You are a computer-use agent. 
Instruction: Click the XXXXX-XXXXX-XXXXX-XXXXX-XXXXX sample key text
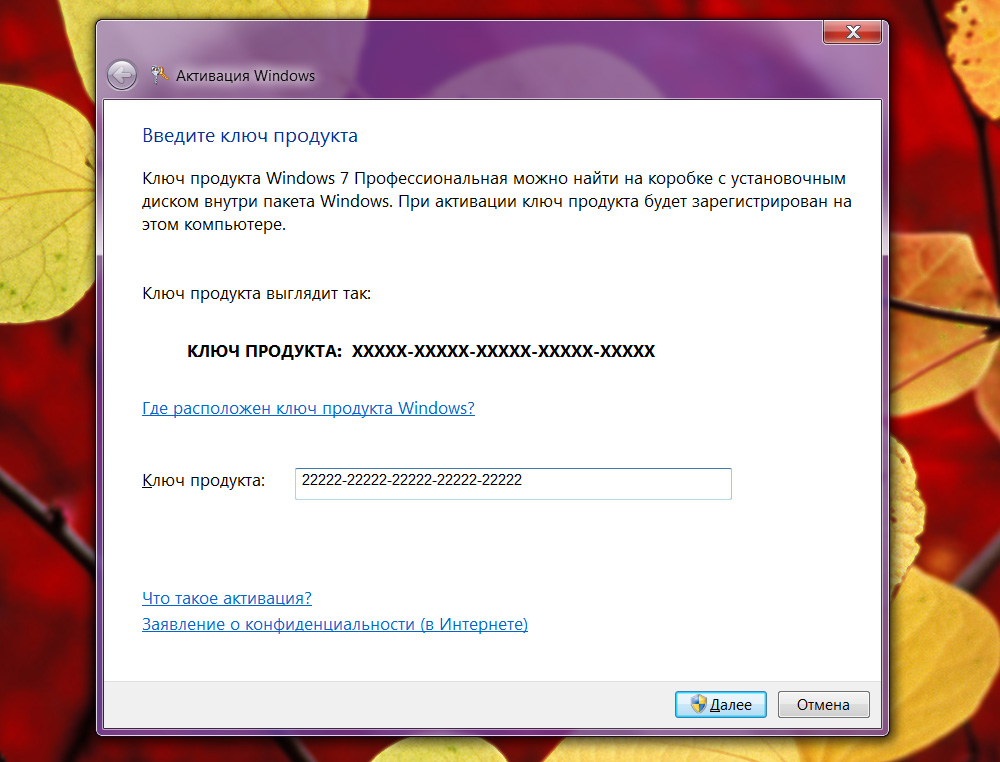(x=503, y=351)
